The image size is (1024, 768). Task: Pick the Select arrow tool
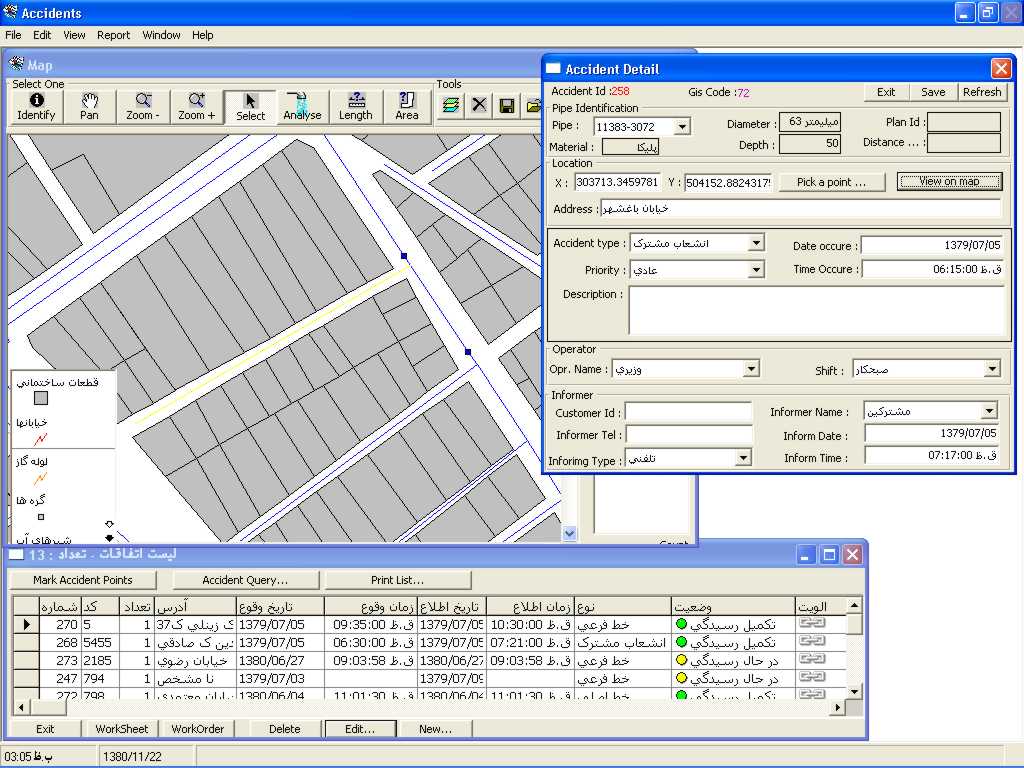pos(250,106)
